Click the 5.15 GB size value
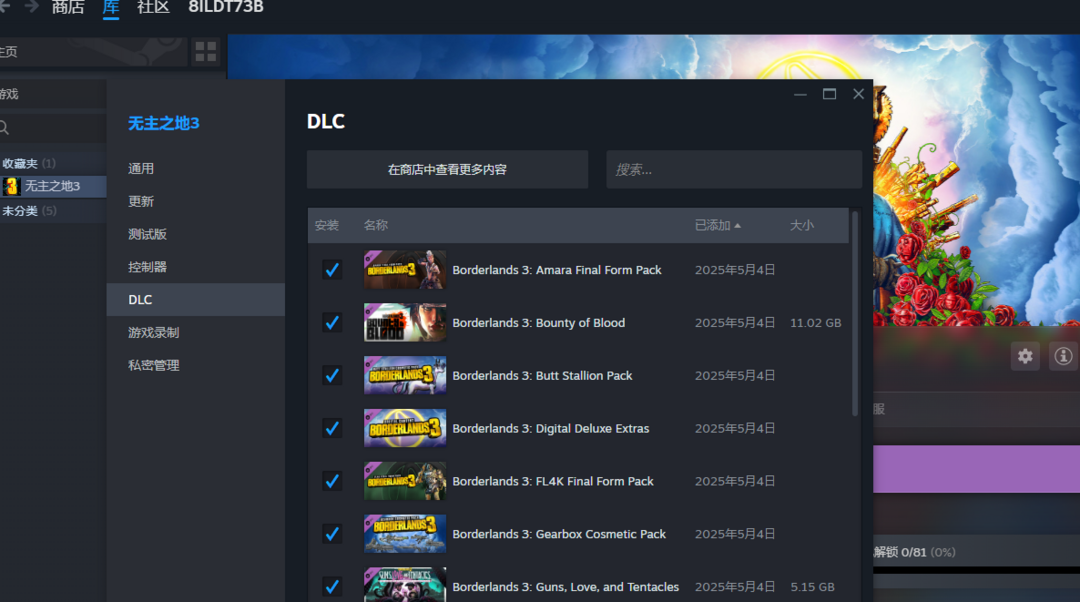1080x602 pixels. (x=812, y=587)
